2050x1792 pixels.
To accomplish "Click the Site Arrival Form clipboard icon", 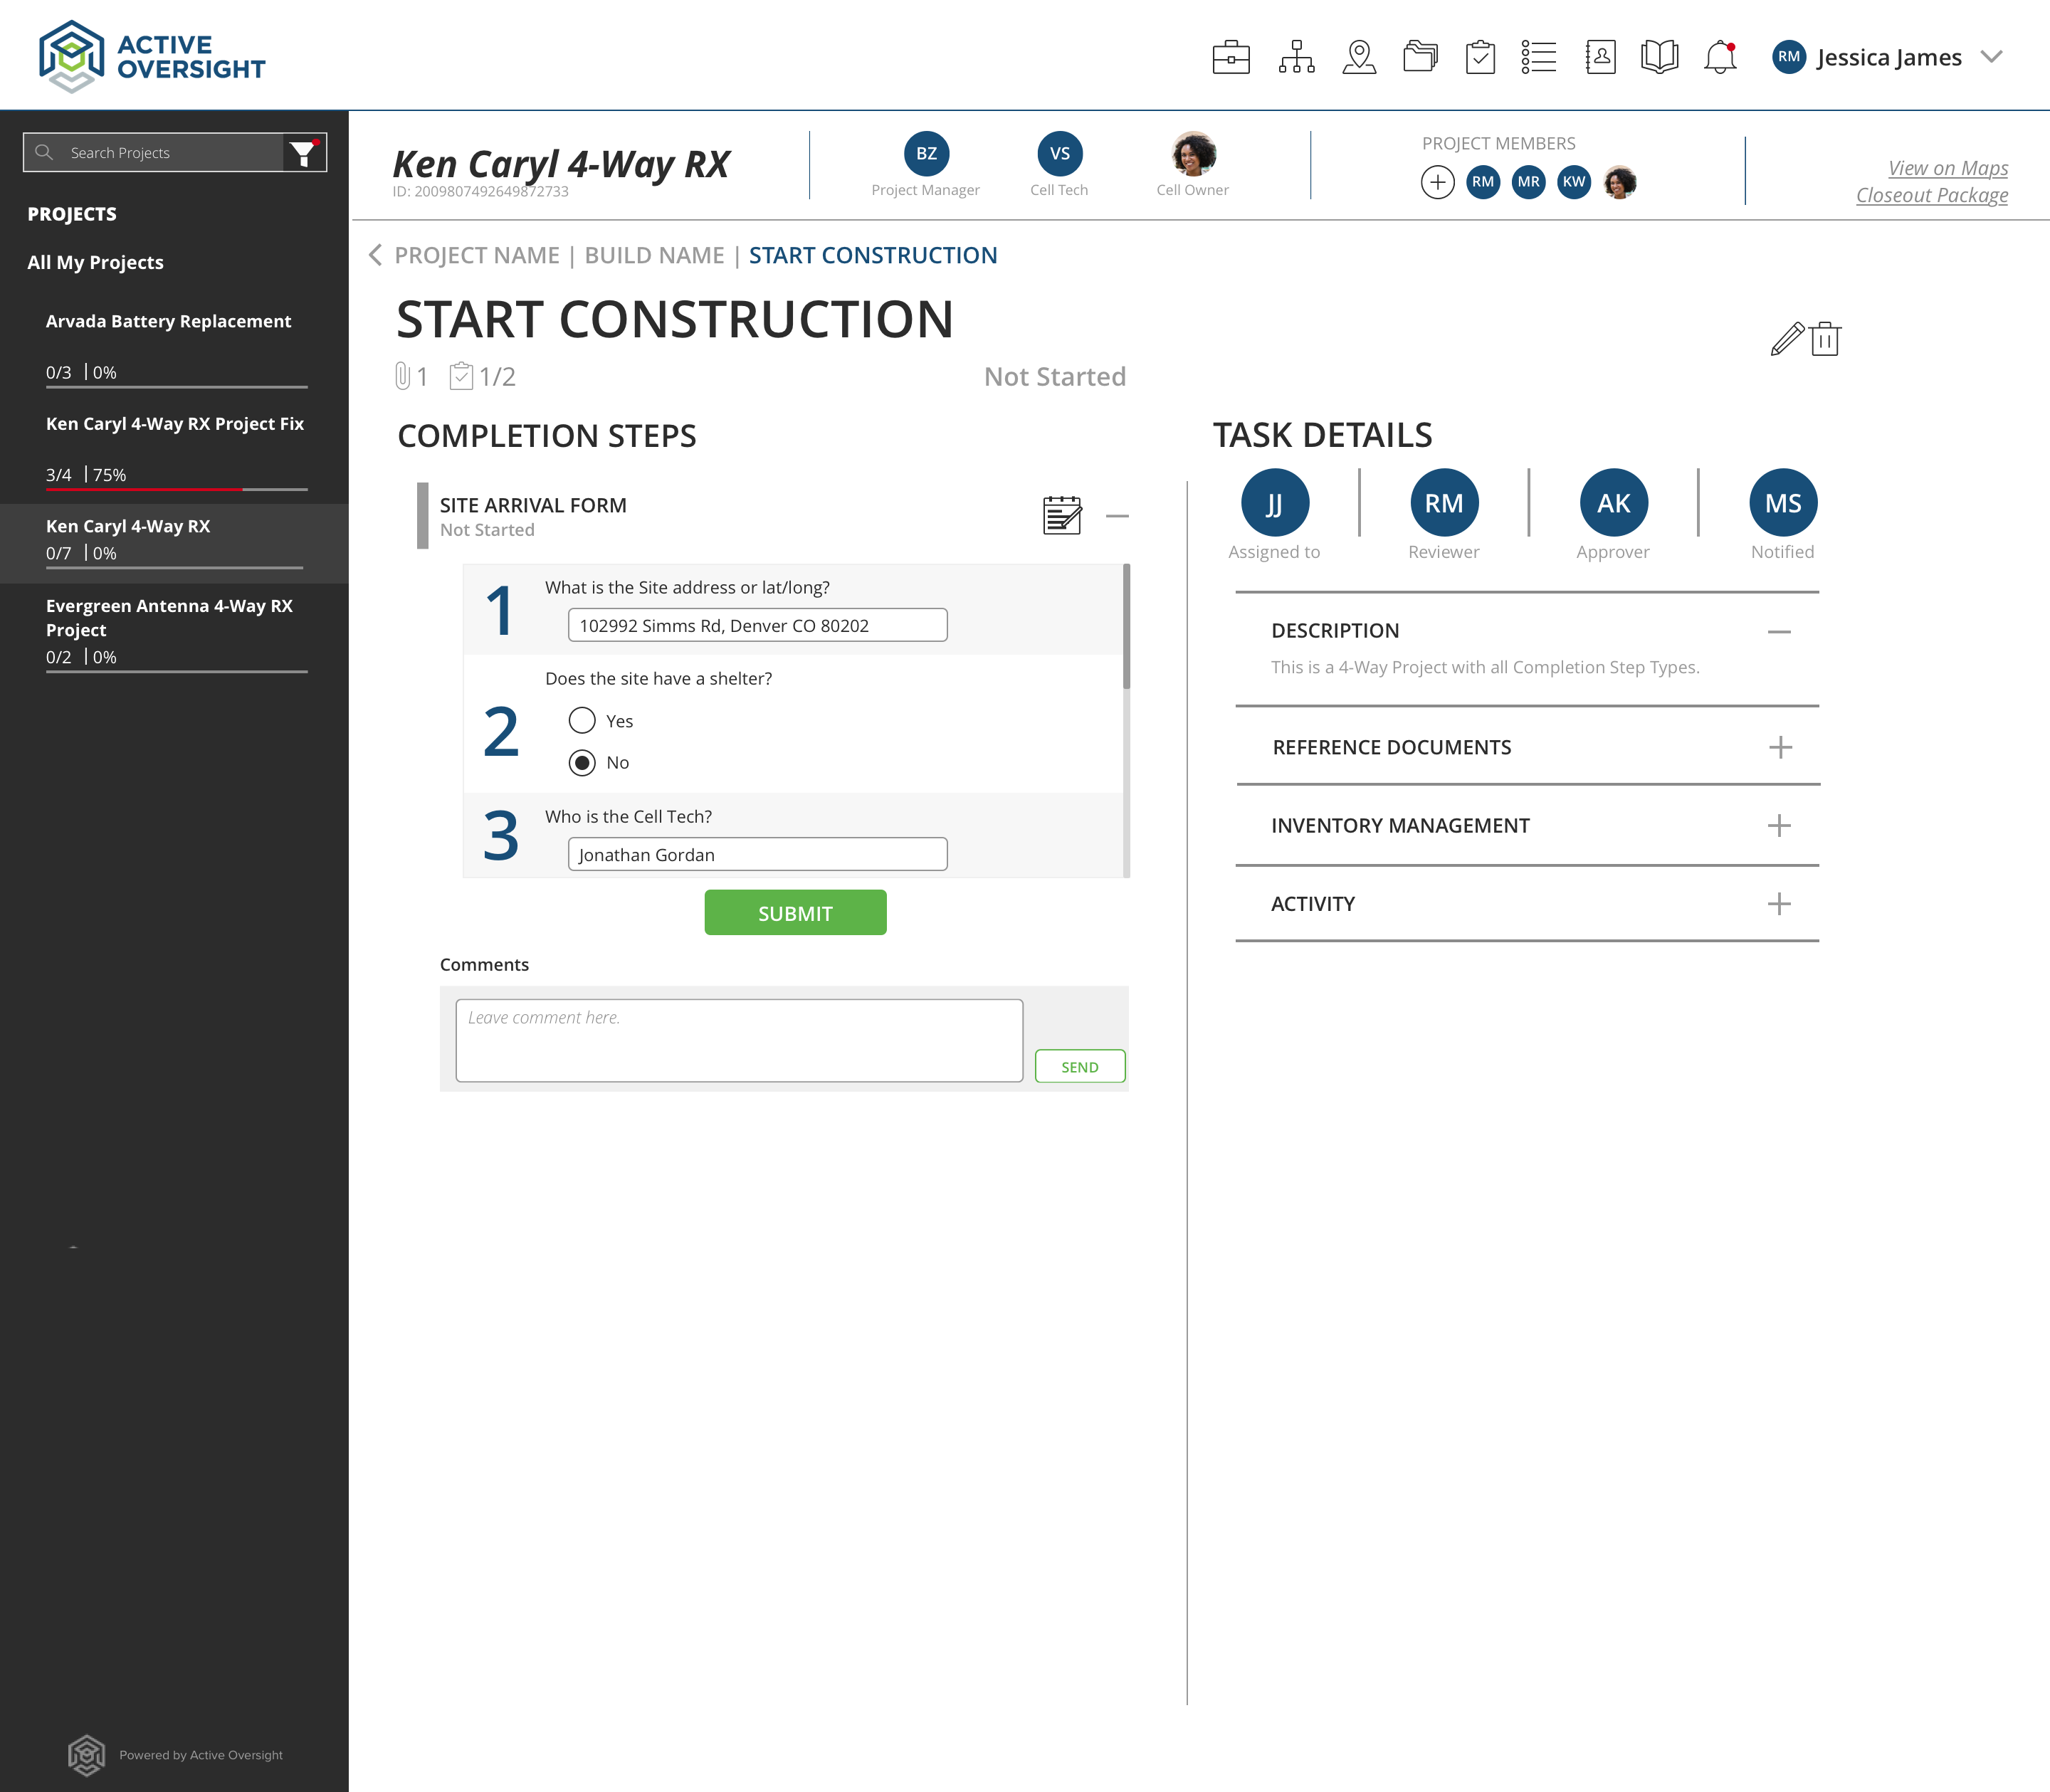I will tap(1063, 516).
